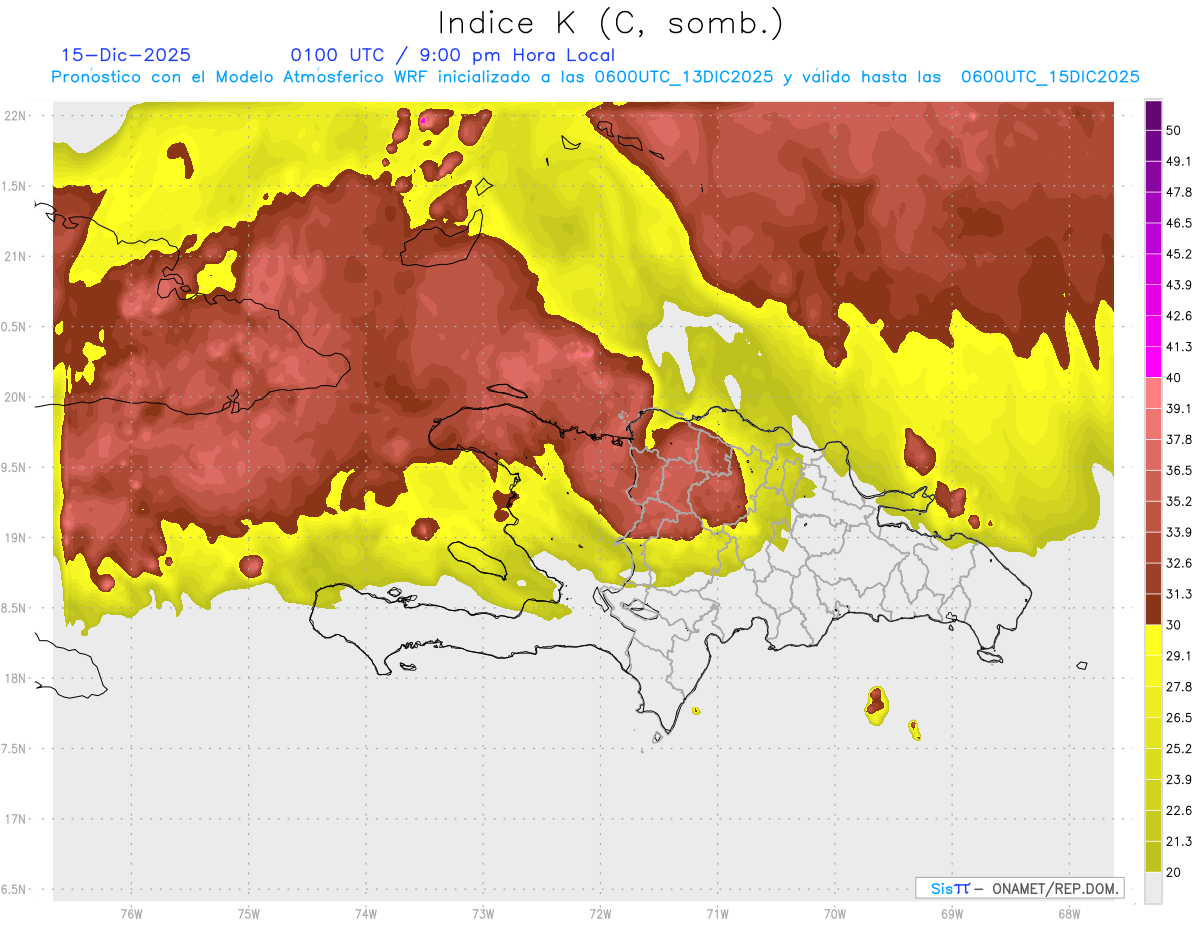The width and height of the screenshot is (1200, 927).
Task: Click the "0100 UTC / 9:00 pm Hora Local" time text
Action: tap(453, 56)
